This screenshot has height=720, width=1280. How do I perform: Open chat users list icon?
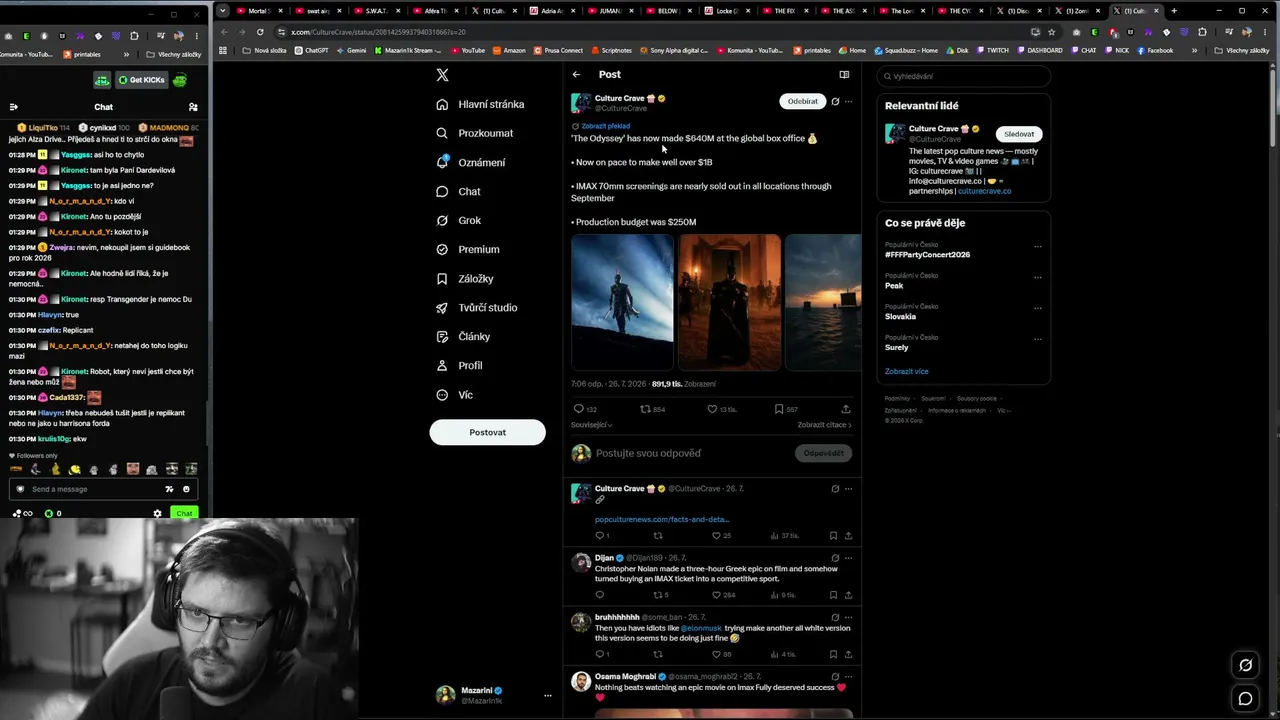(x=193, y=107)
